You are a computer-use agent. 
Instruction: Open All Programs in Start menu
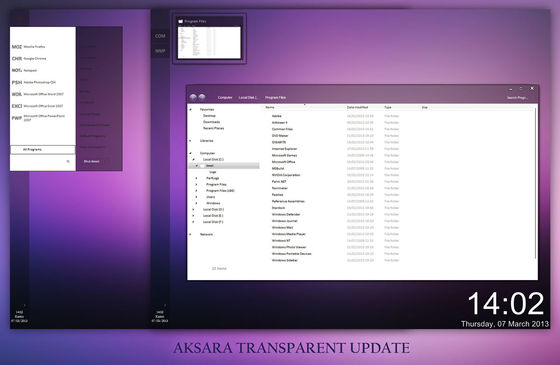tap(42, 149)
